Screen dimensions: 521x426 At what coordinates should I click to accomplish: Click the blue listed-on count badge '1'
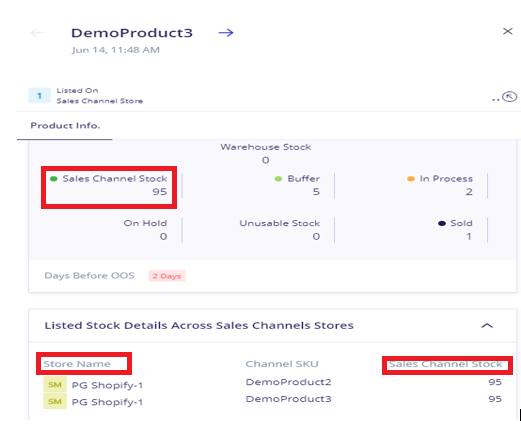[x=39, y=96]
